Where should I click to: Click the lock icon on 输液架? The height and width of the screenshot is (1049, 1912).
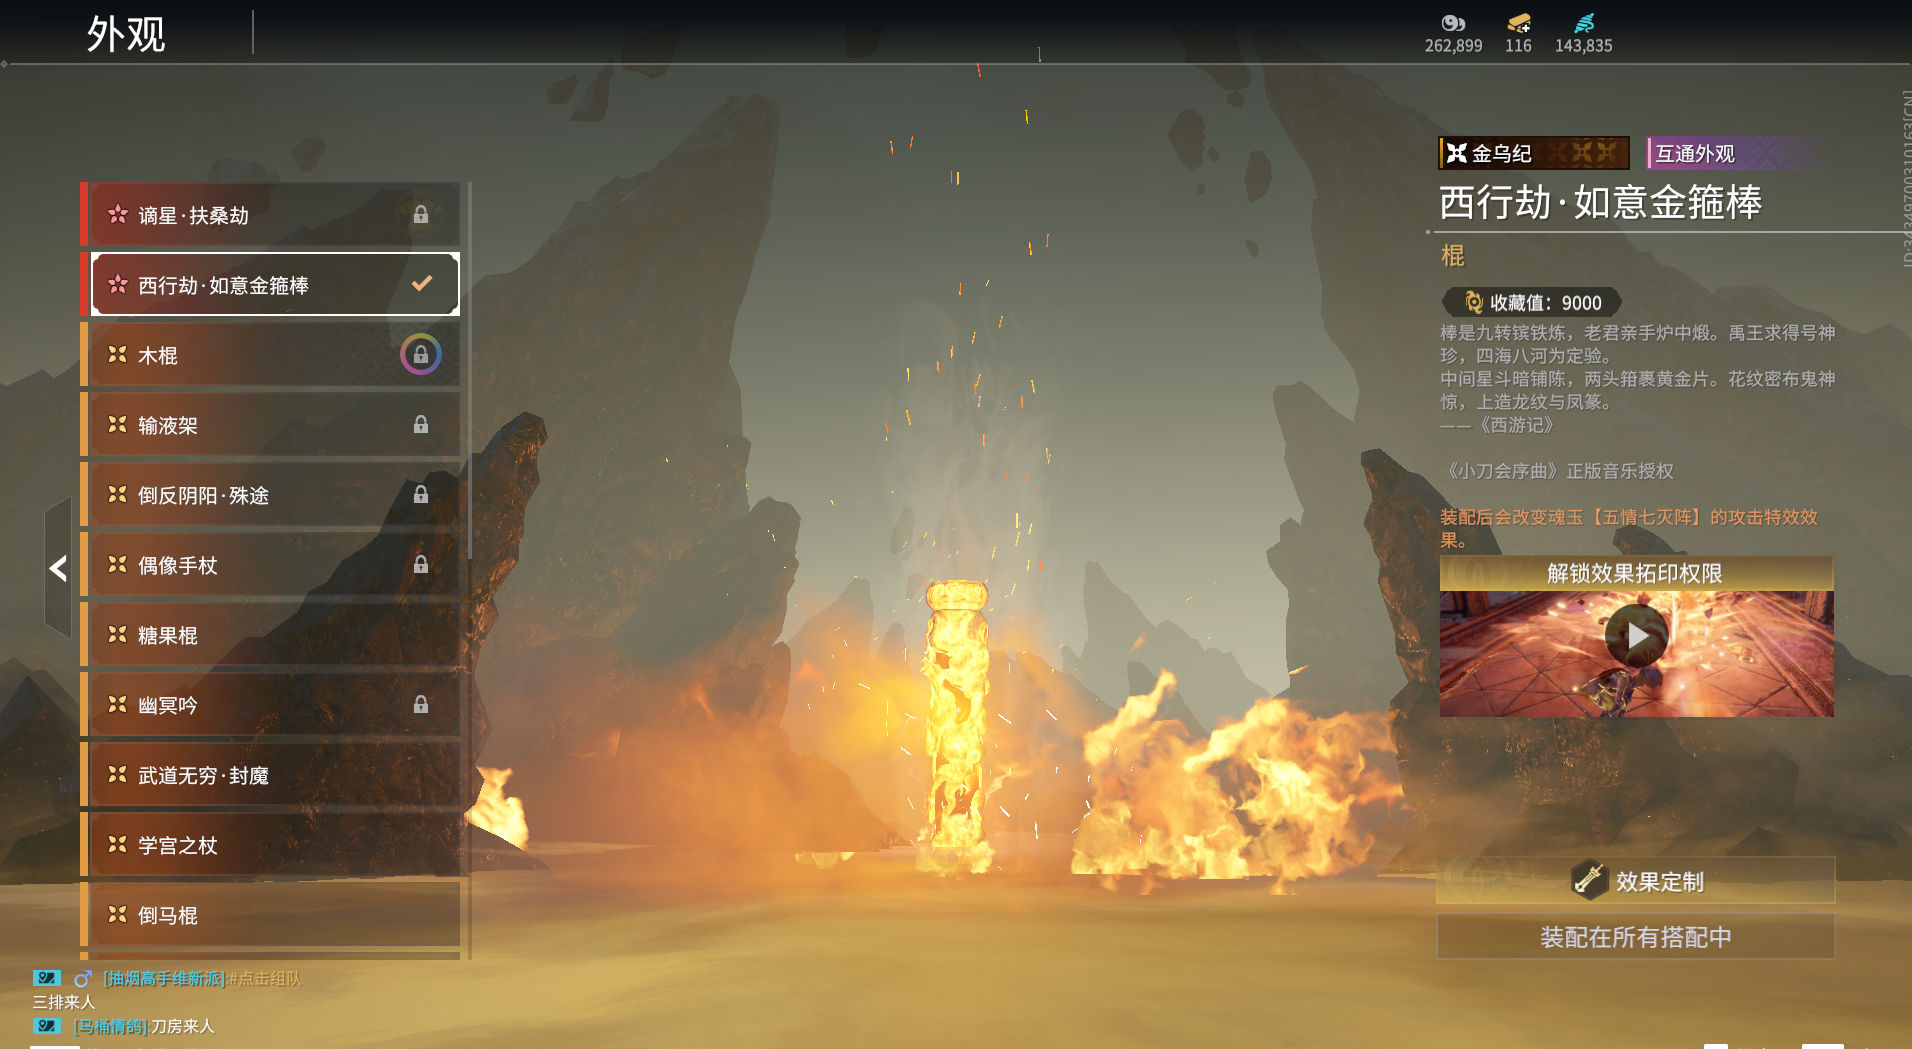click(421, 425)
